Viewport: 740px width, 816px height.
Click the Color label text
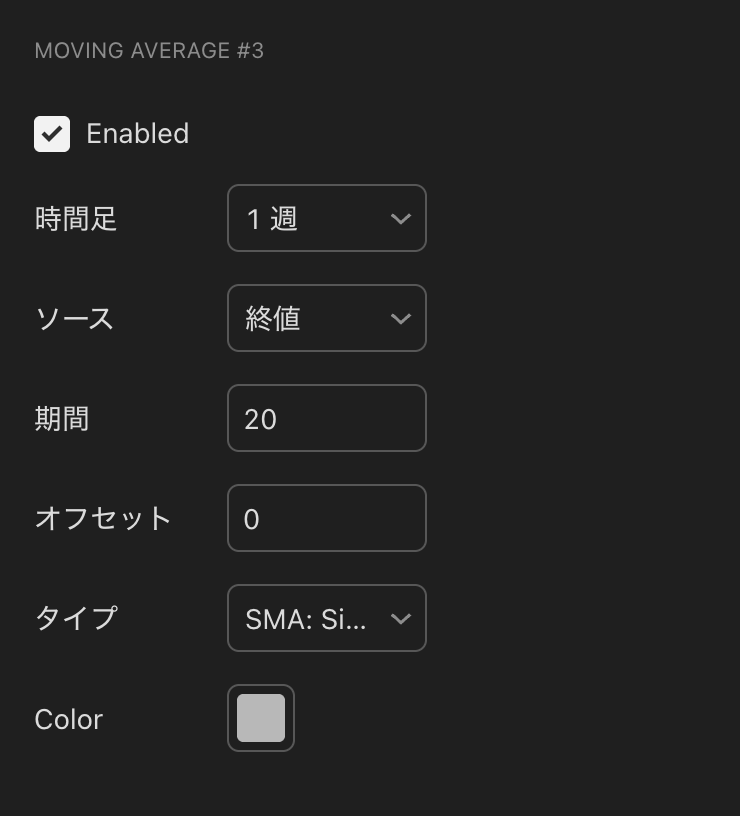click(x=69, y=720)
